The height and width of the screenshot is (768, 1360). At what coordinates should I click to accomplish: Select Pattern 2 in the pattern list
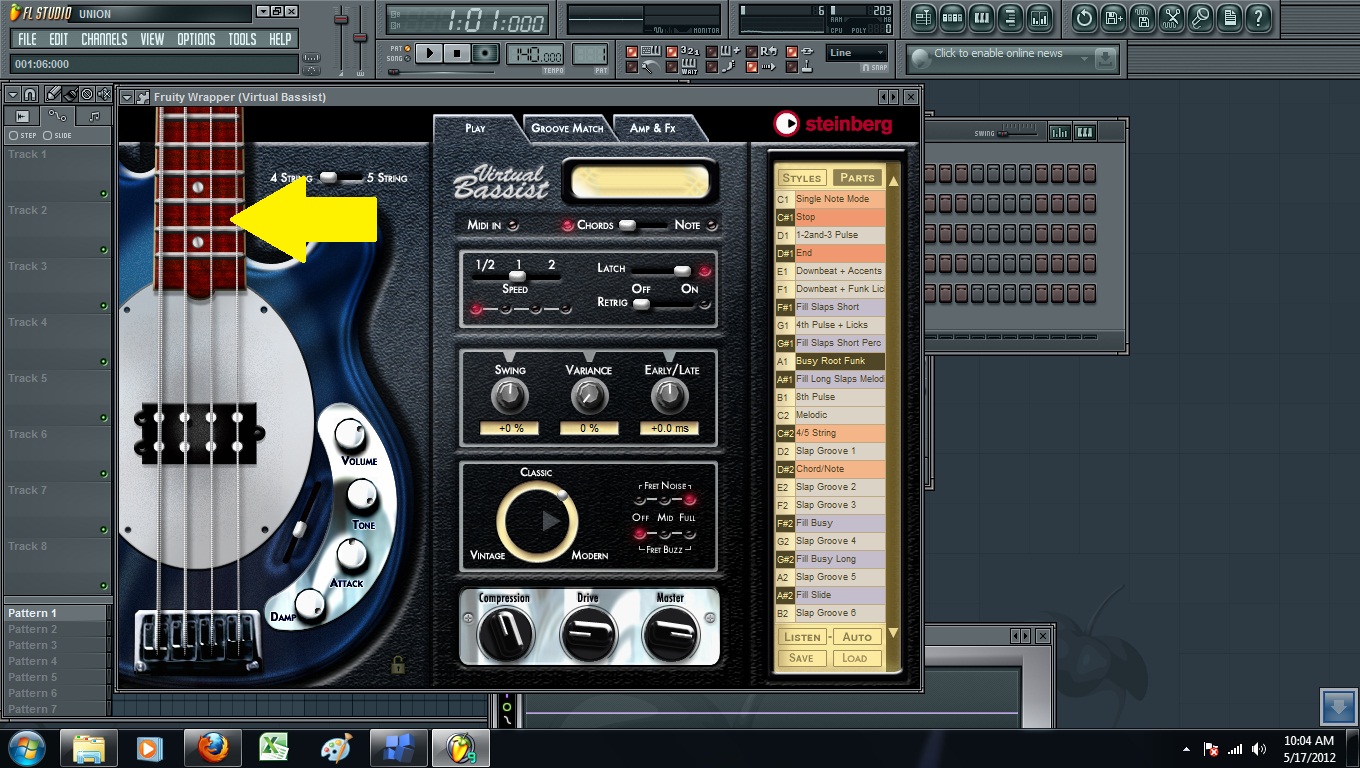coord(57,629)
